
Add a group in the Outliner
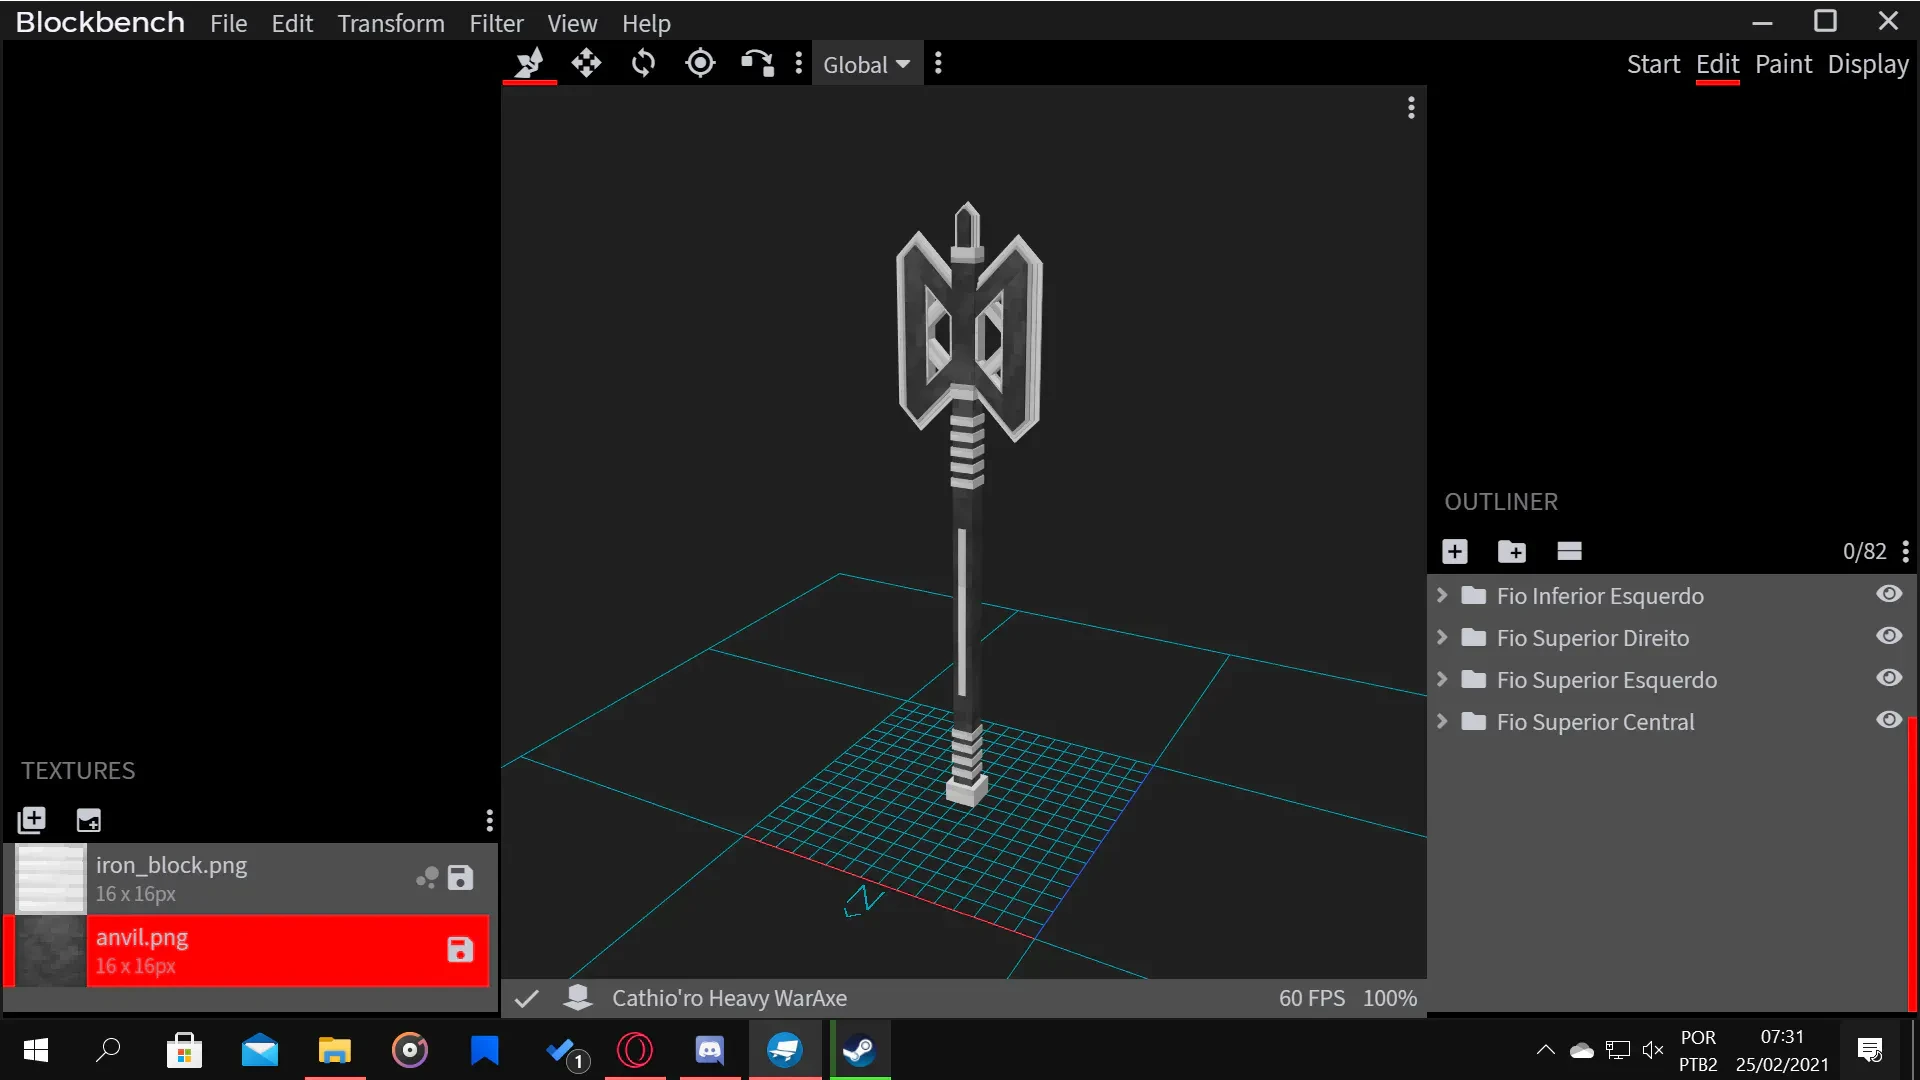click(1512, 551)
